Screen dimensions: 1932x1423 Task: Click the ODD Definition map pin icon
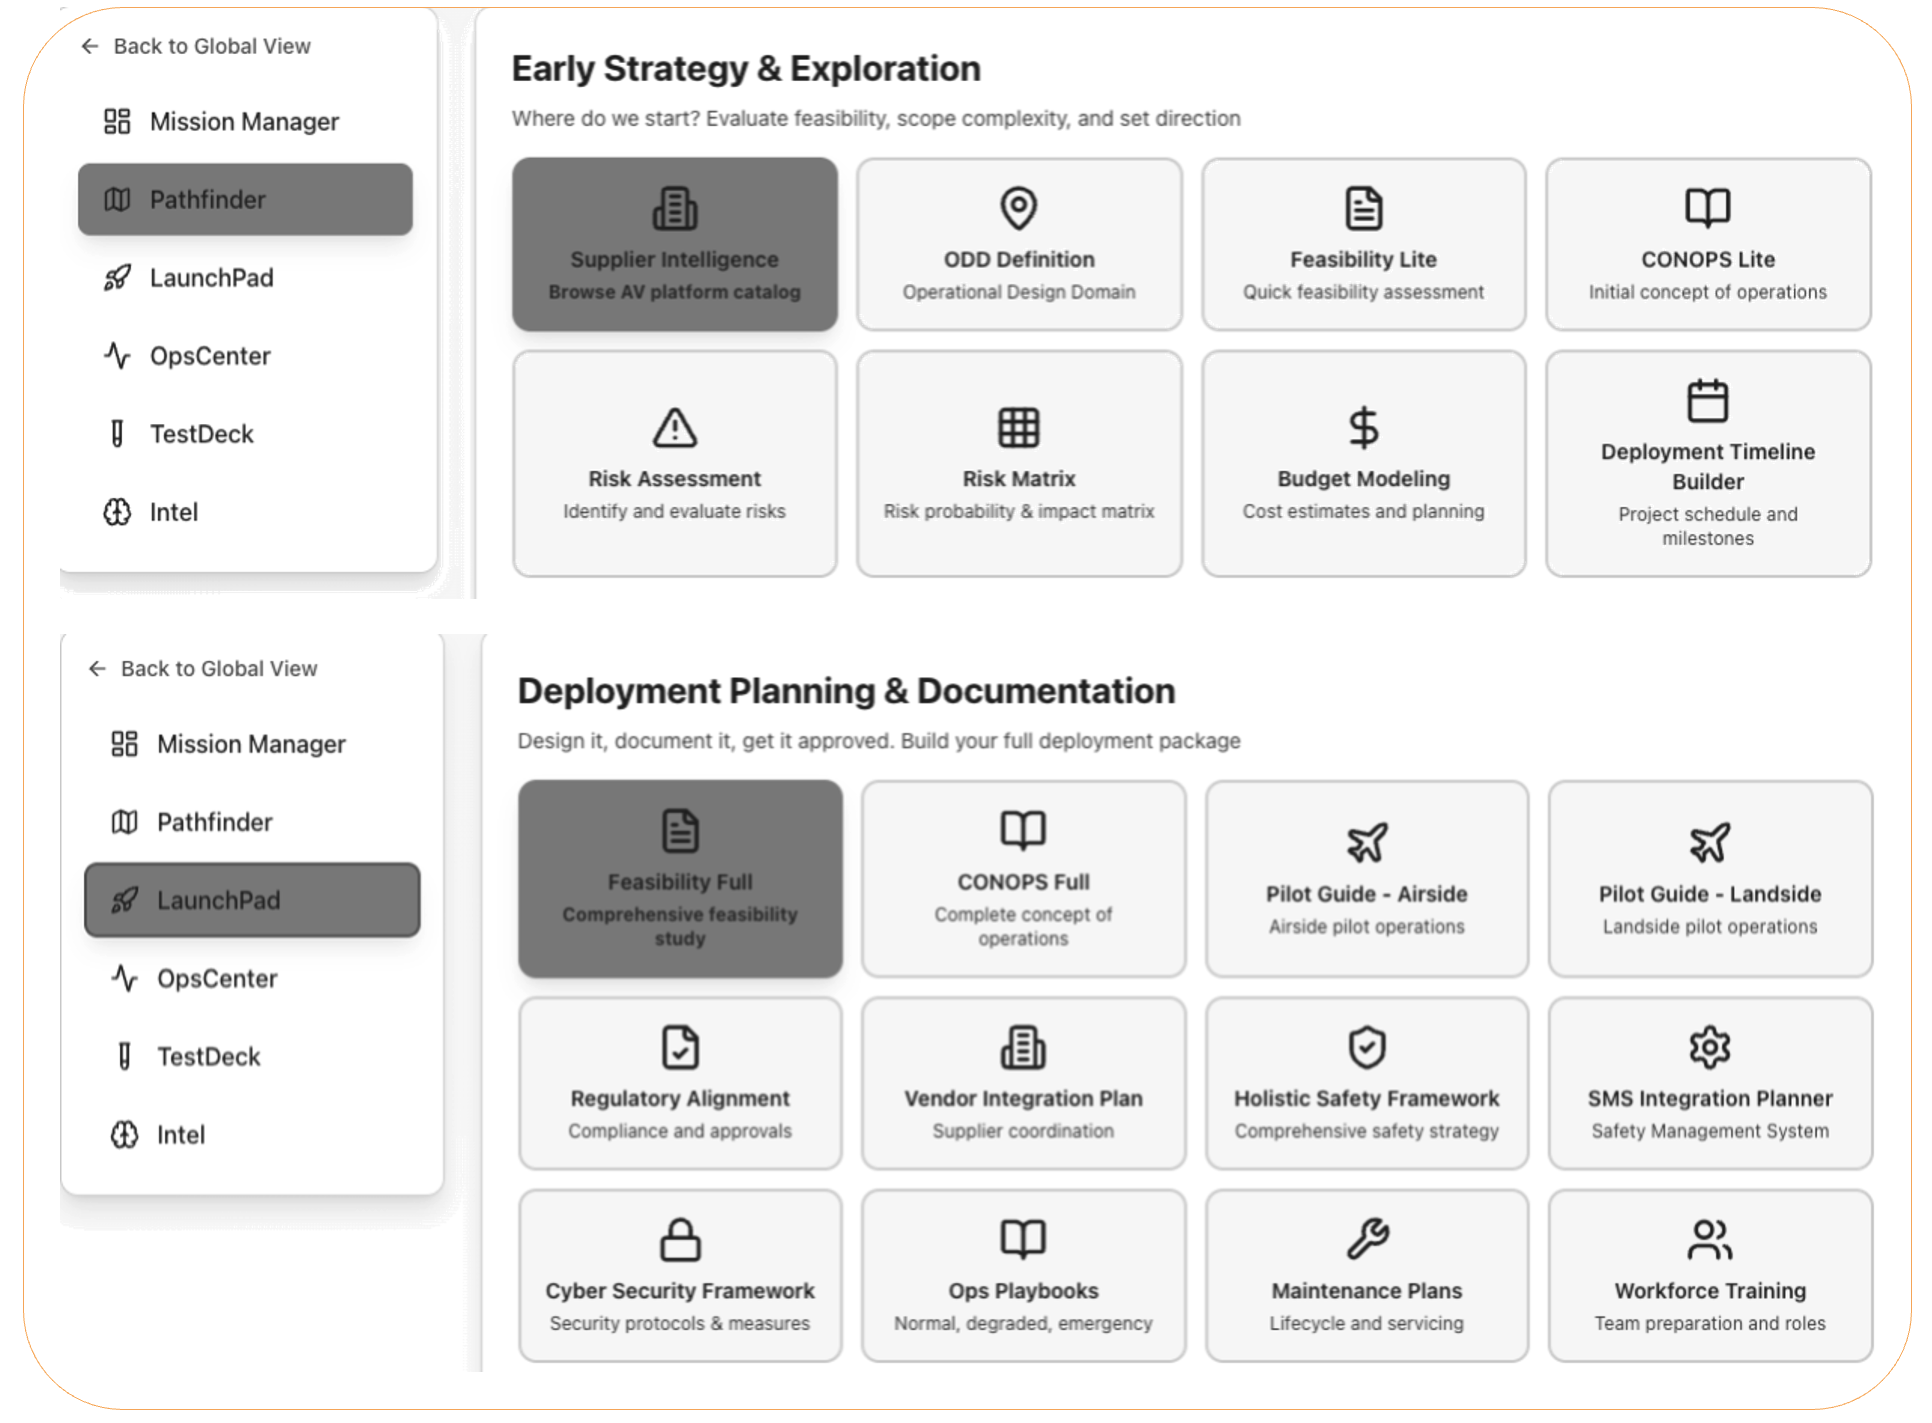(x=1018, y=208)
